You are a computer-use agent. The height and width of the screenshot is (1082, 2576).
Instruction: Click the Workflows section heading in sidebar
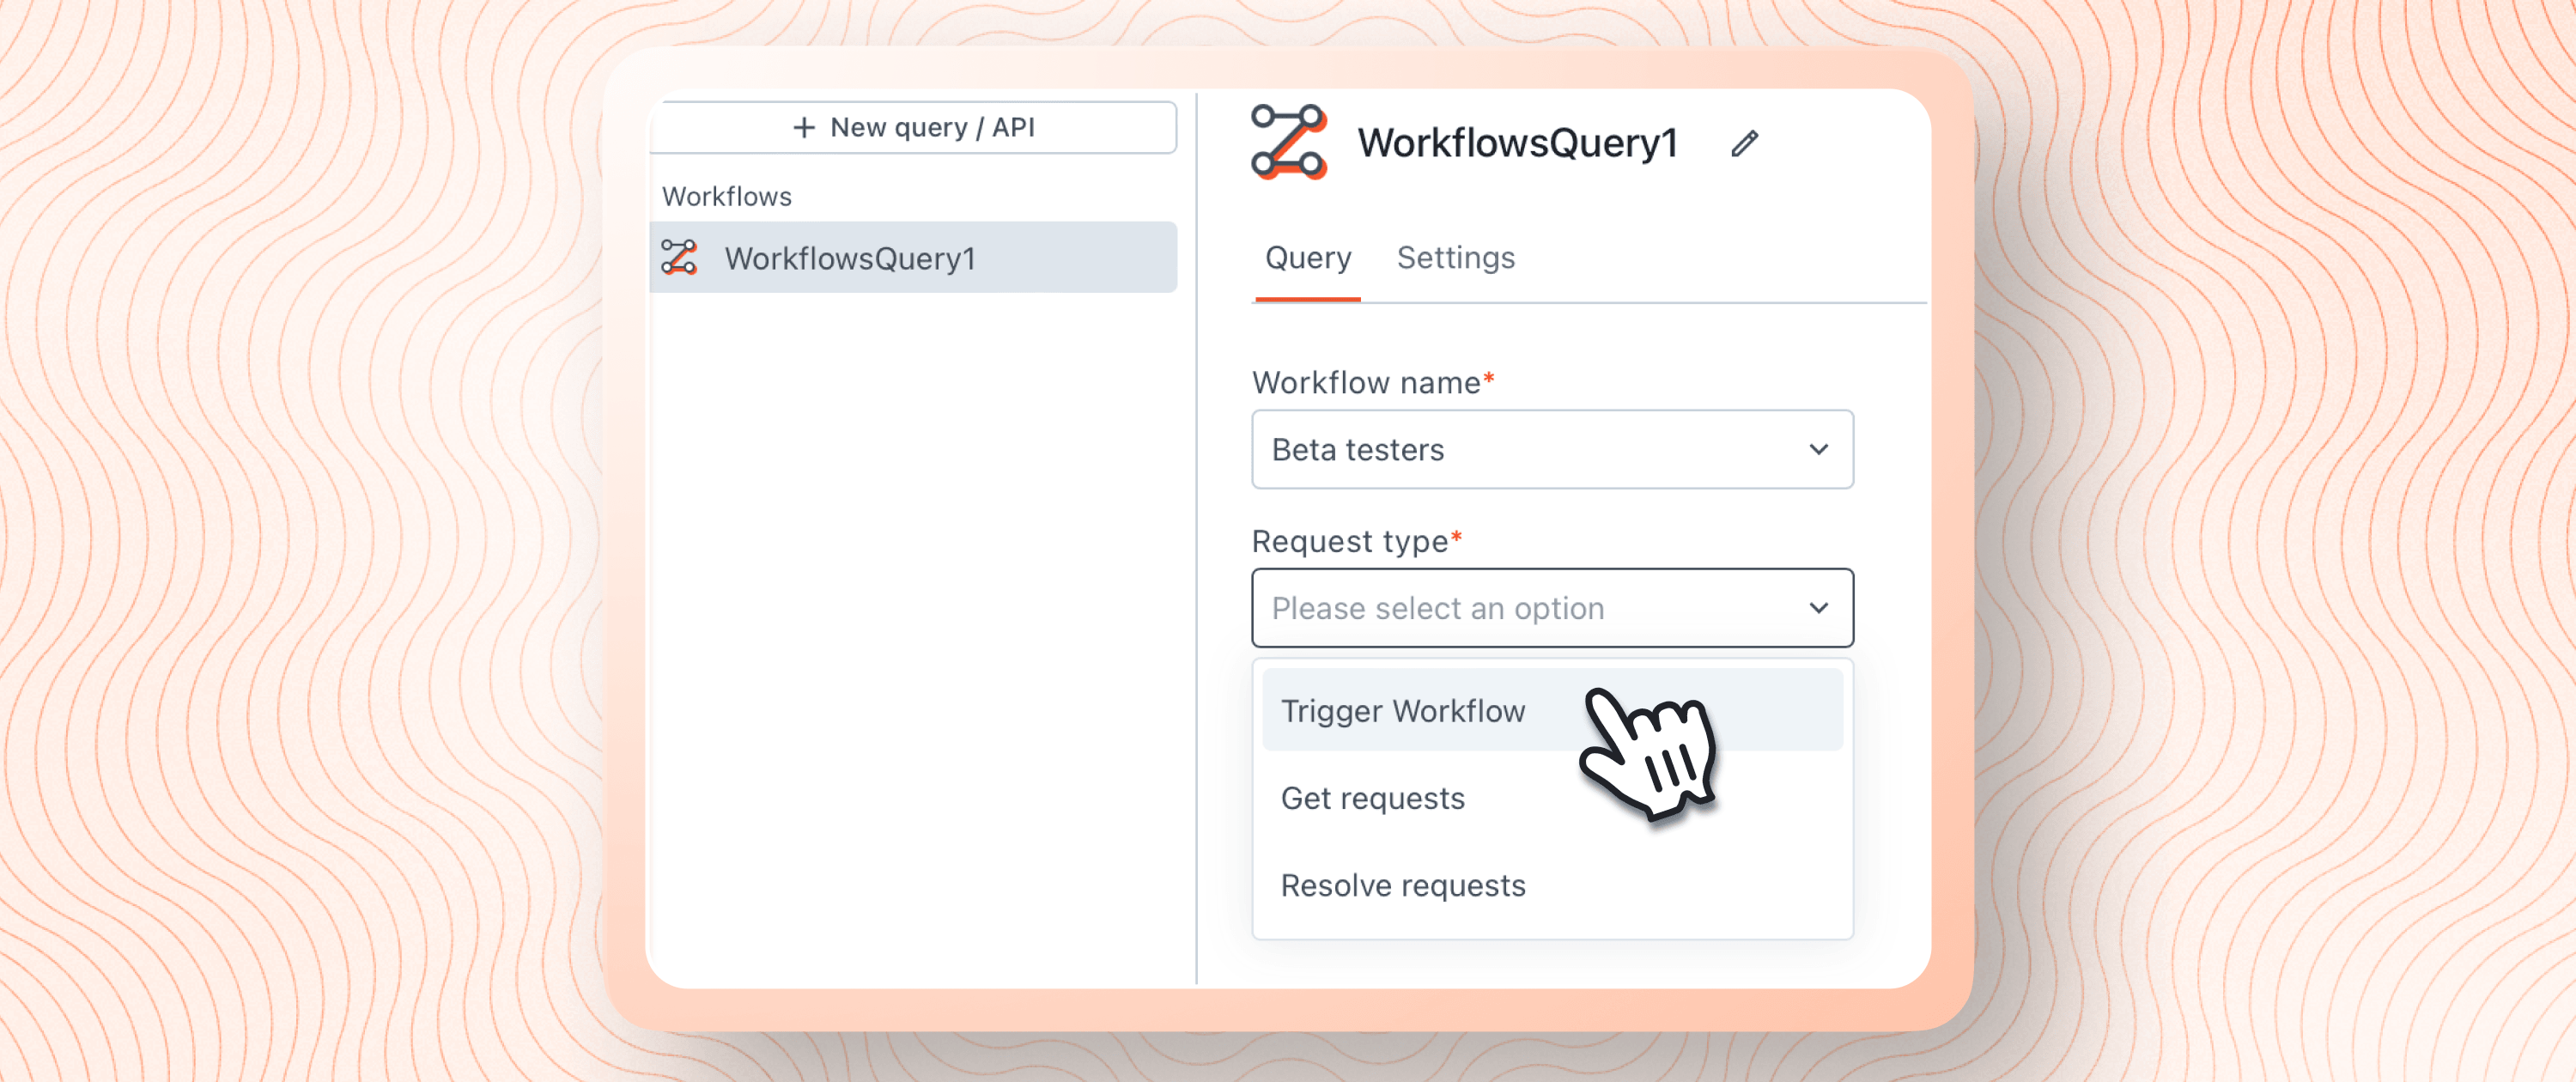[726, 196]
